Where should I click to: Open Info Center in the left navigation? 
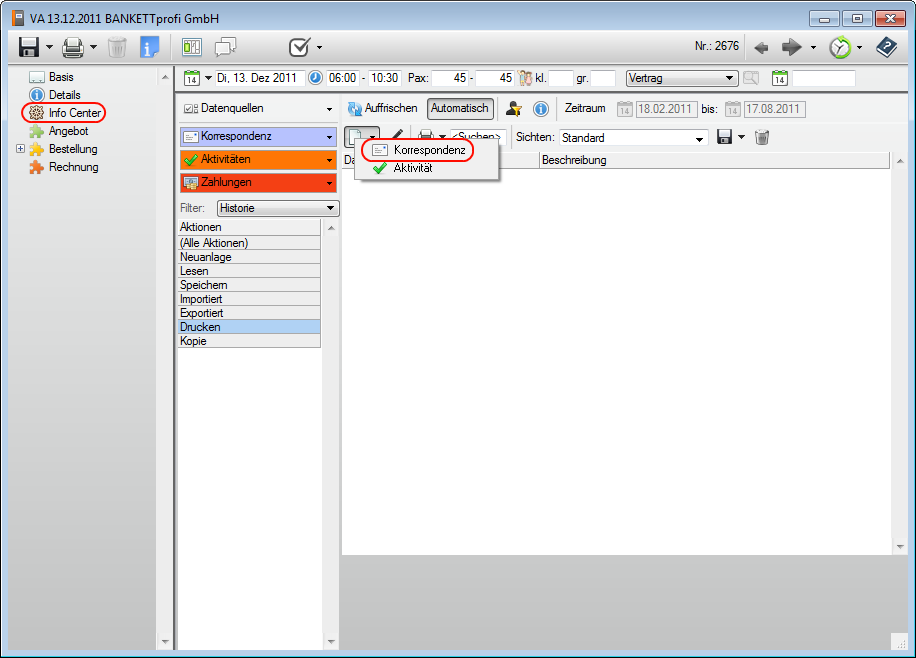74,113
